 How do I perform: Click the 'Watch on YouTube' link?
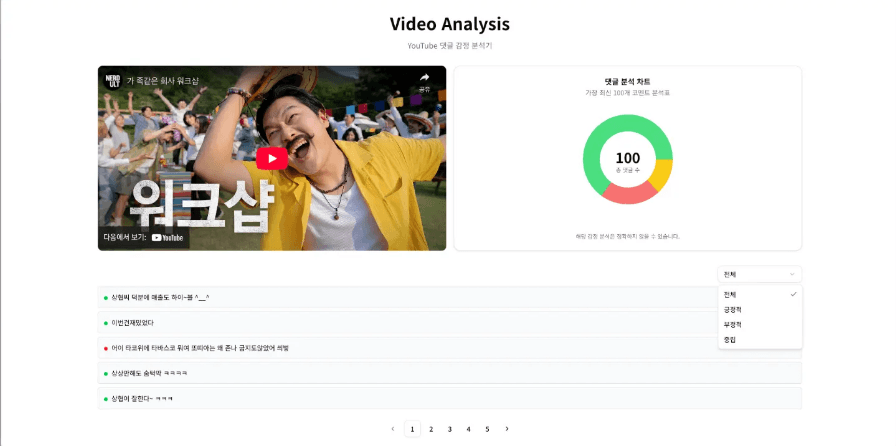143,238
